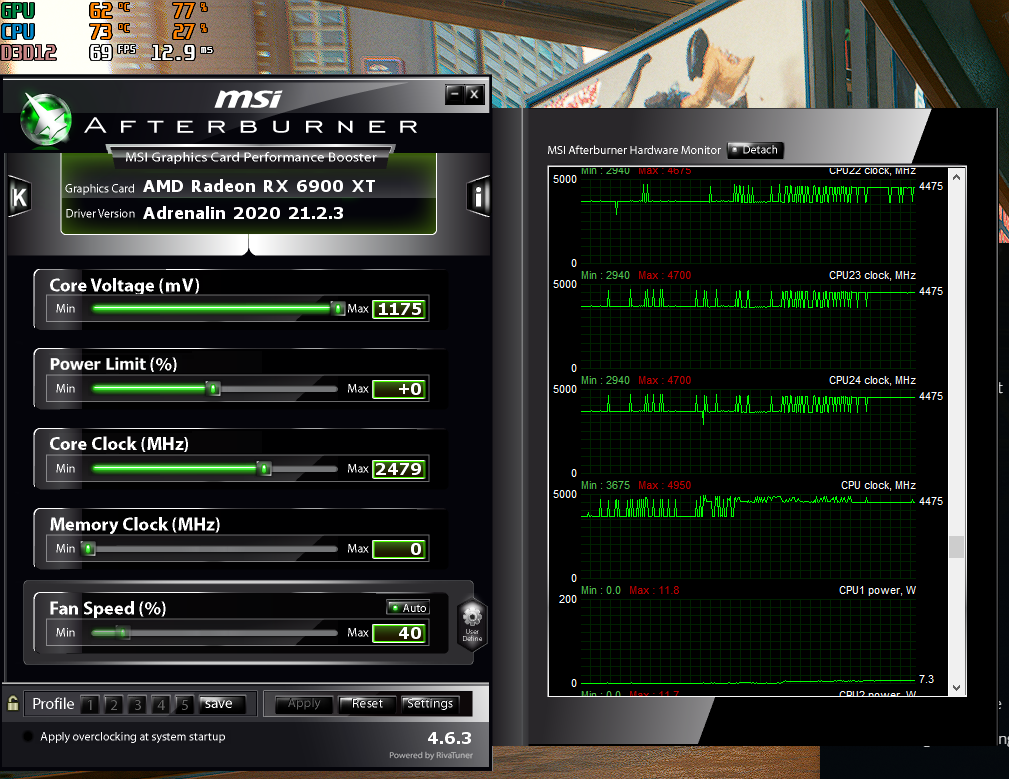Click the 'CPU23 clock, MHz' label

872,275
